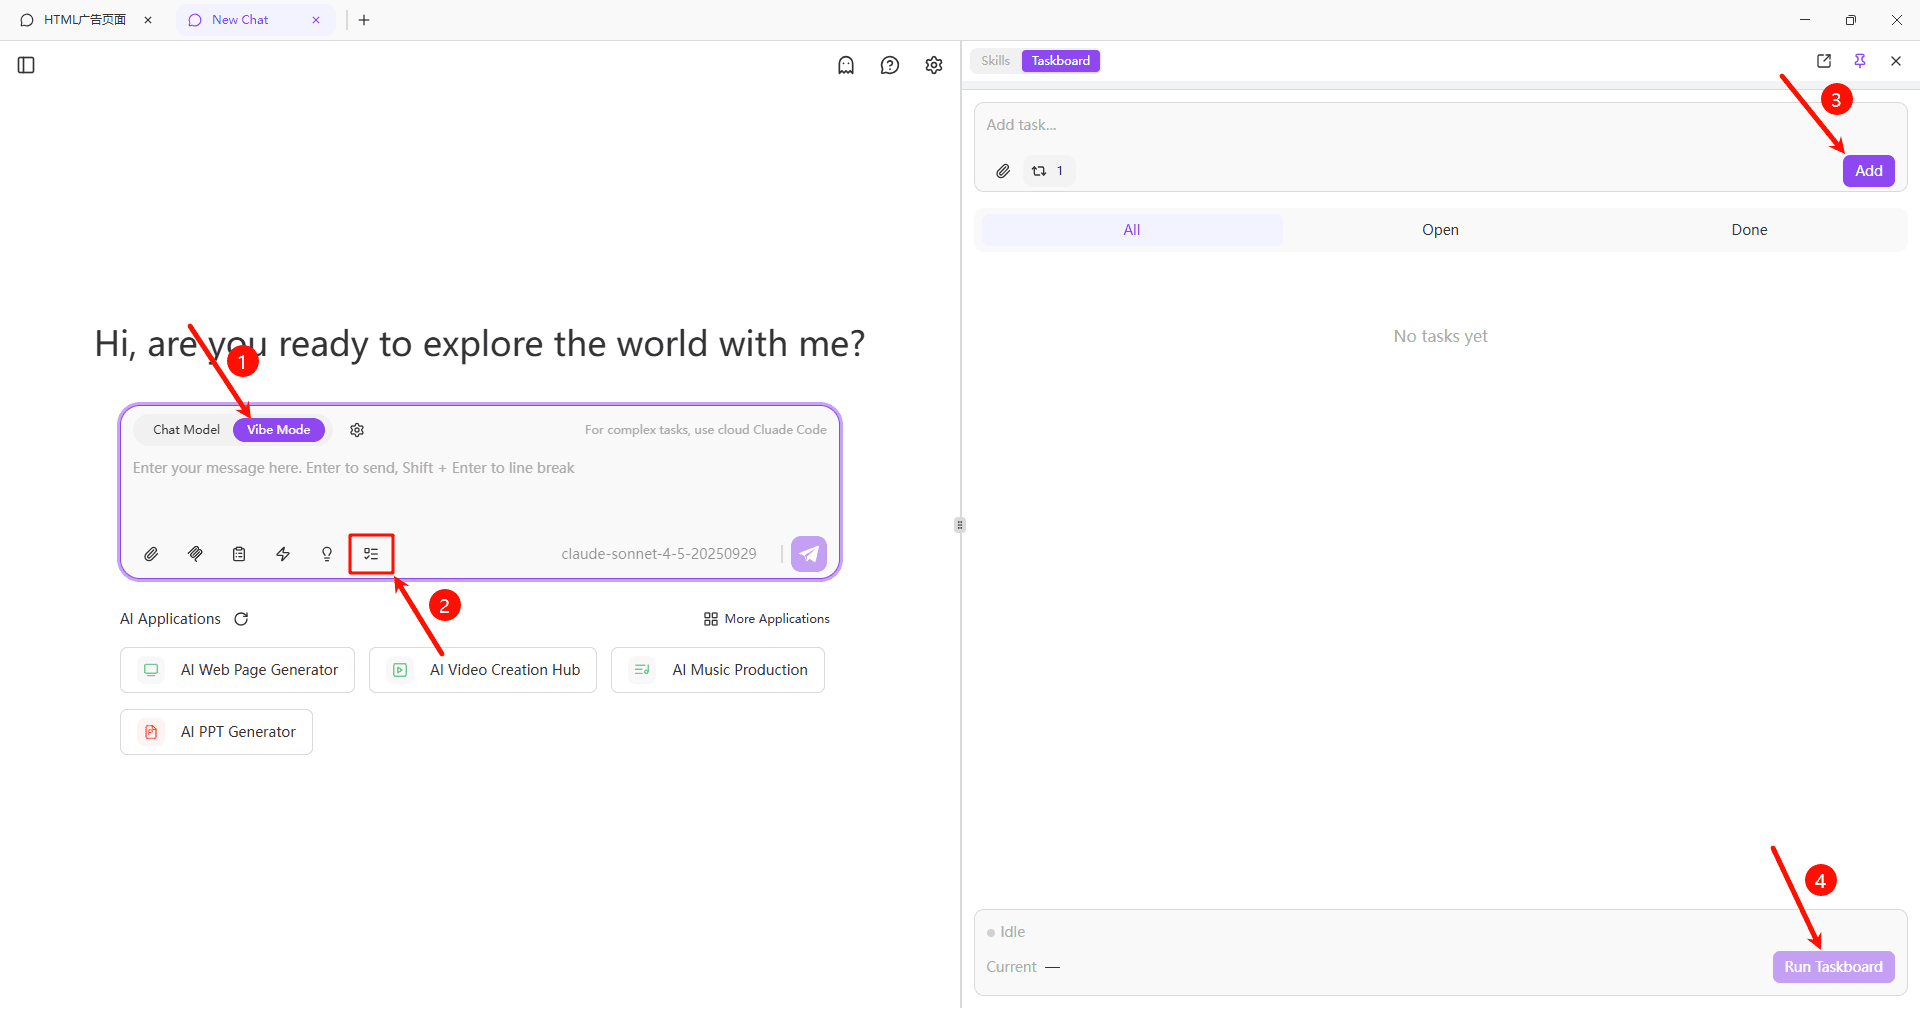Open the taskboard list icon in chat input
The width and height of the screenshot is (1920, 1032).
pyautogui.click(x=371, y=553)
